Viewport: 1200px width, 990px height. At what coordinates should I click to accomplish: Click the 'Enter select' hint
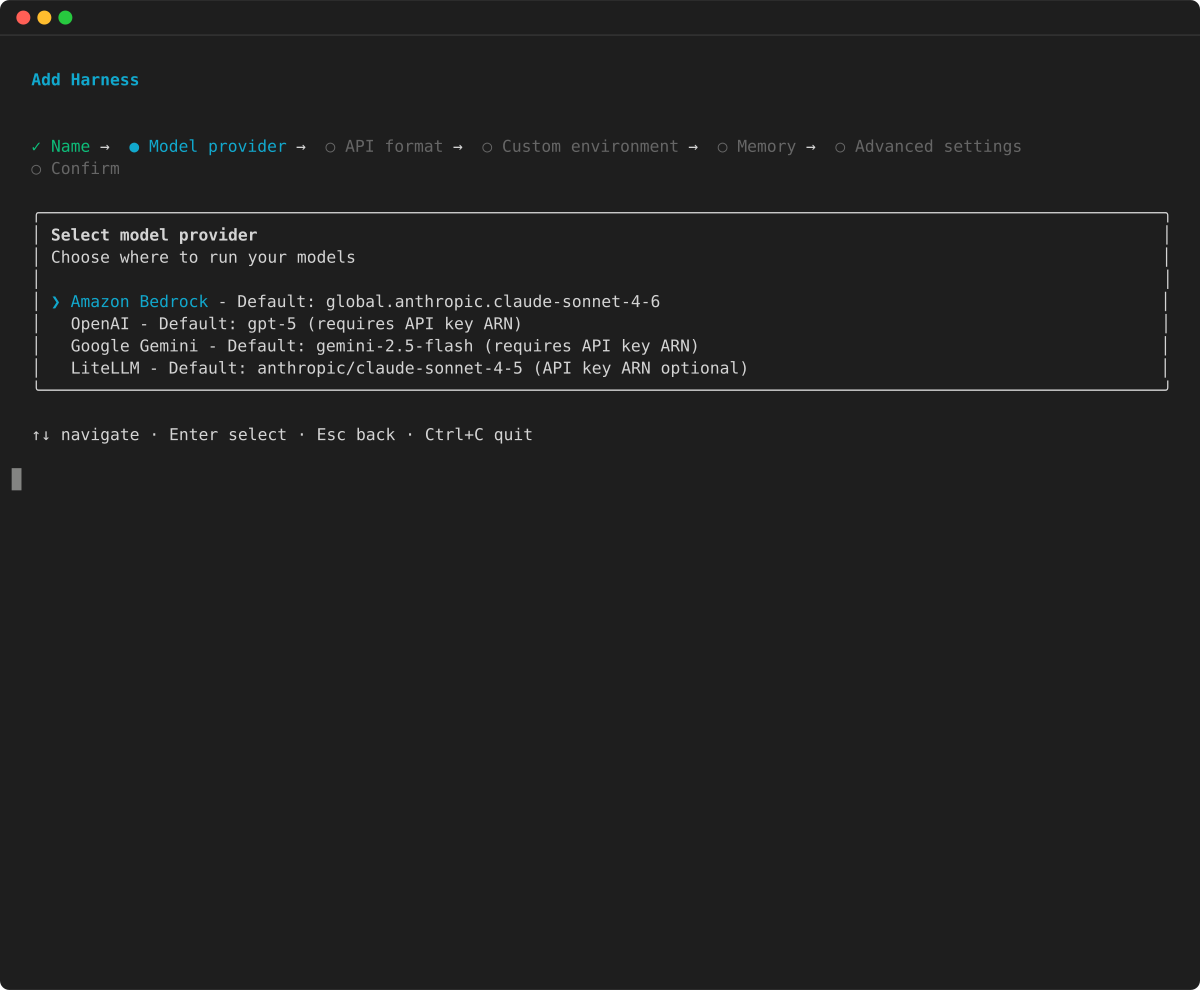click(228, 435)
